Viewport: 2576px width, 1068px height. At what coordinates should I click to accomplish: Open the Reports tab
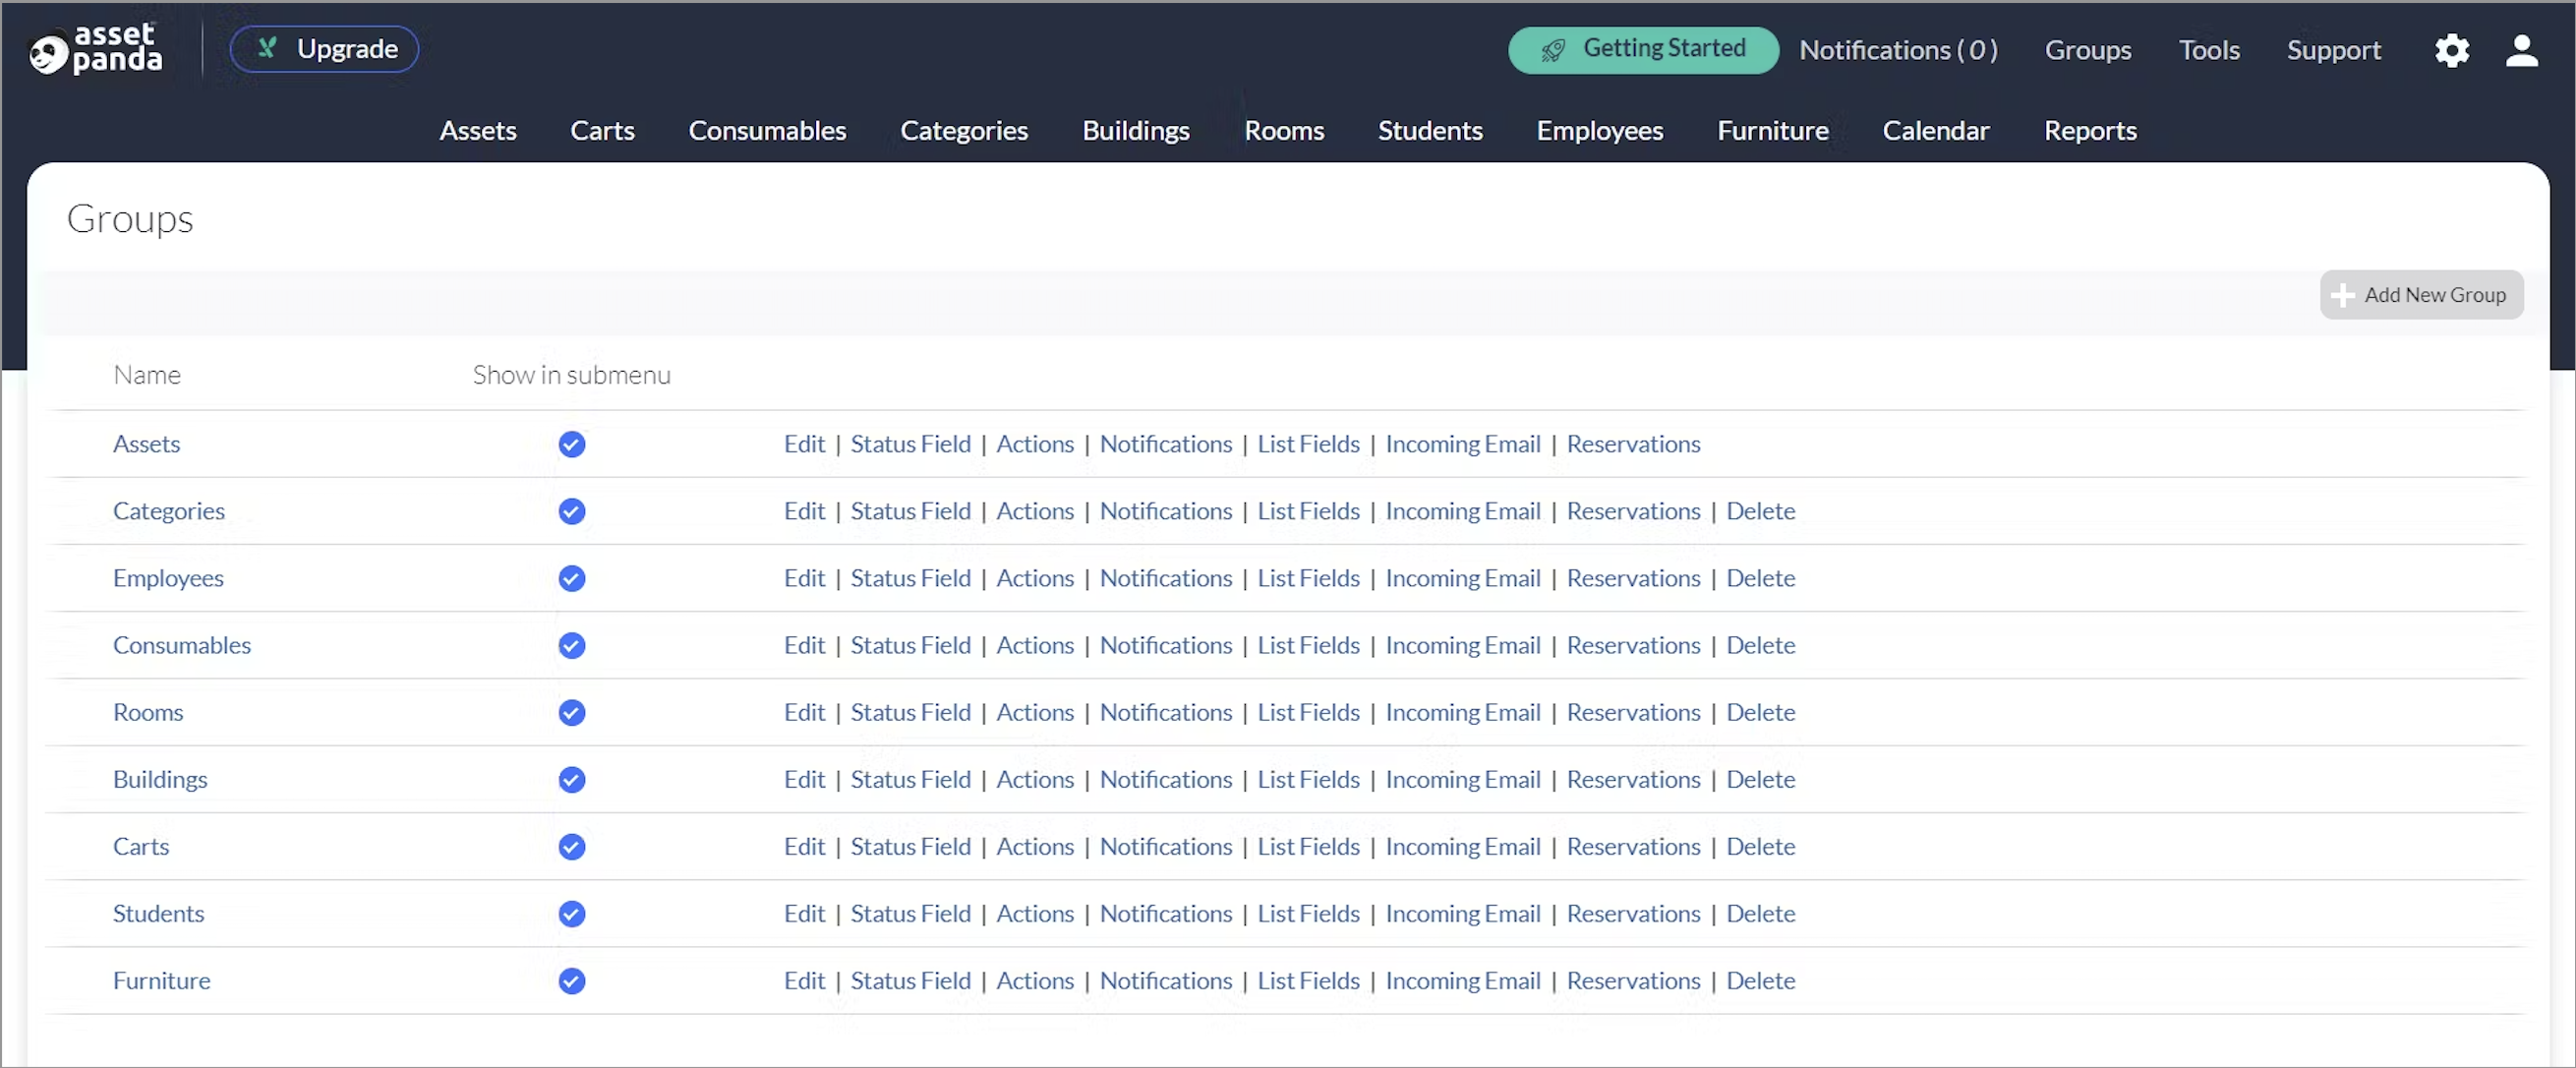(x=2090, y=130)
